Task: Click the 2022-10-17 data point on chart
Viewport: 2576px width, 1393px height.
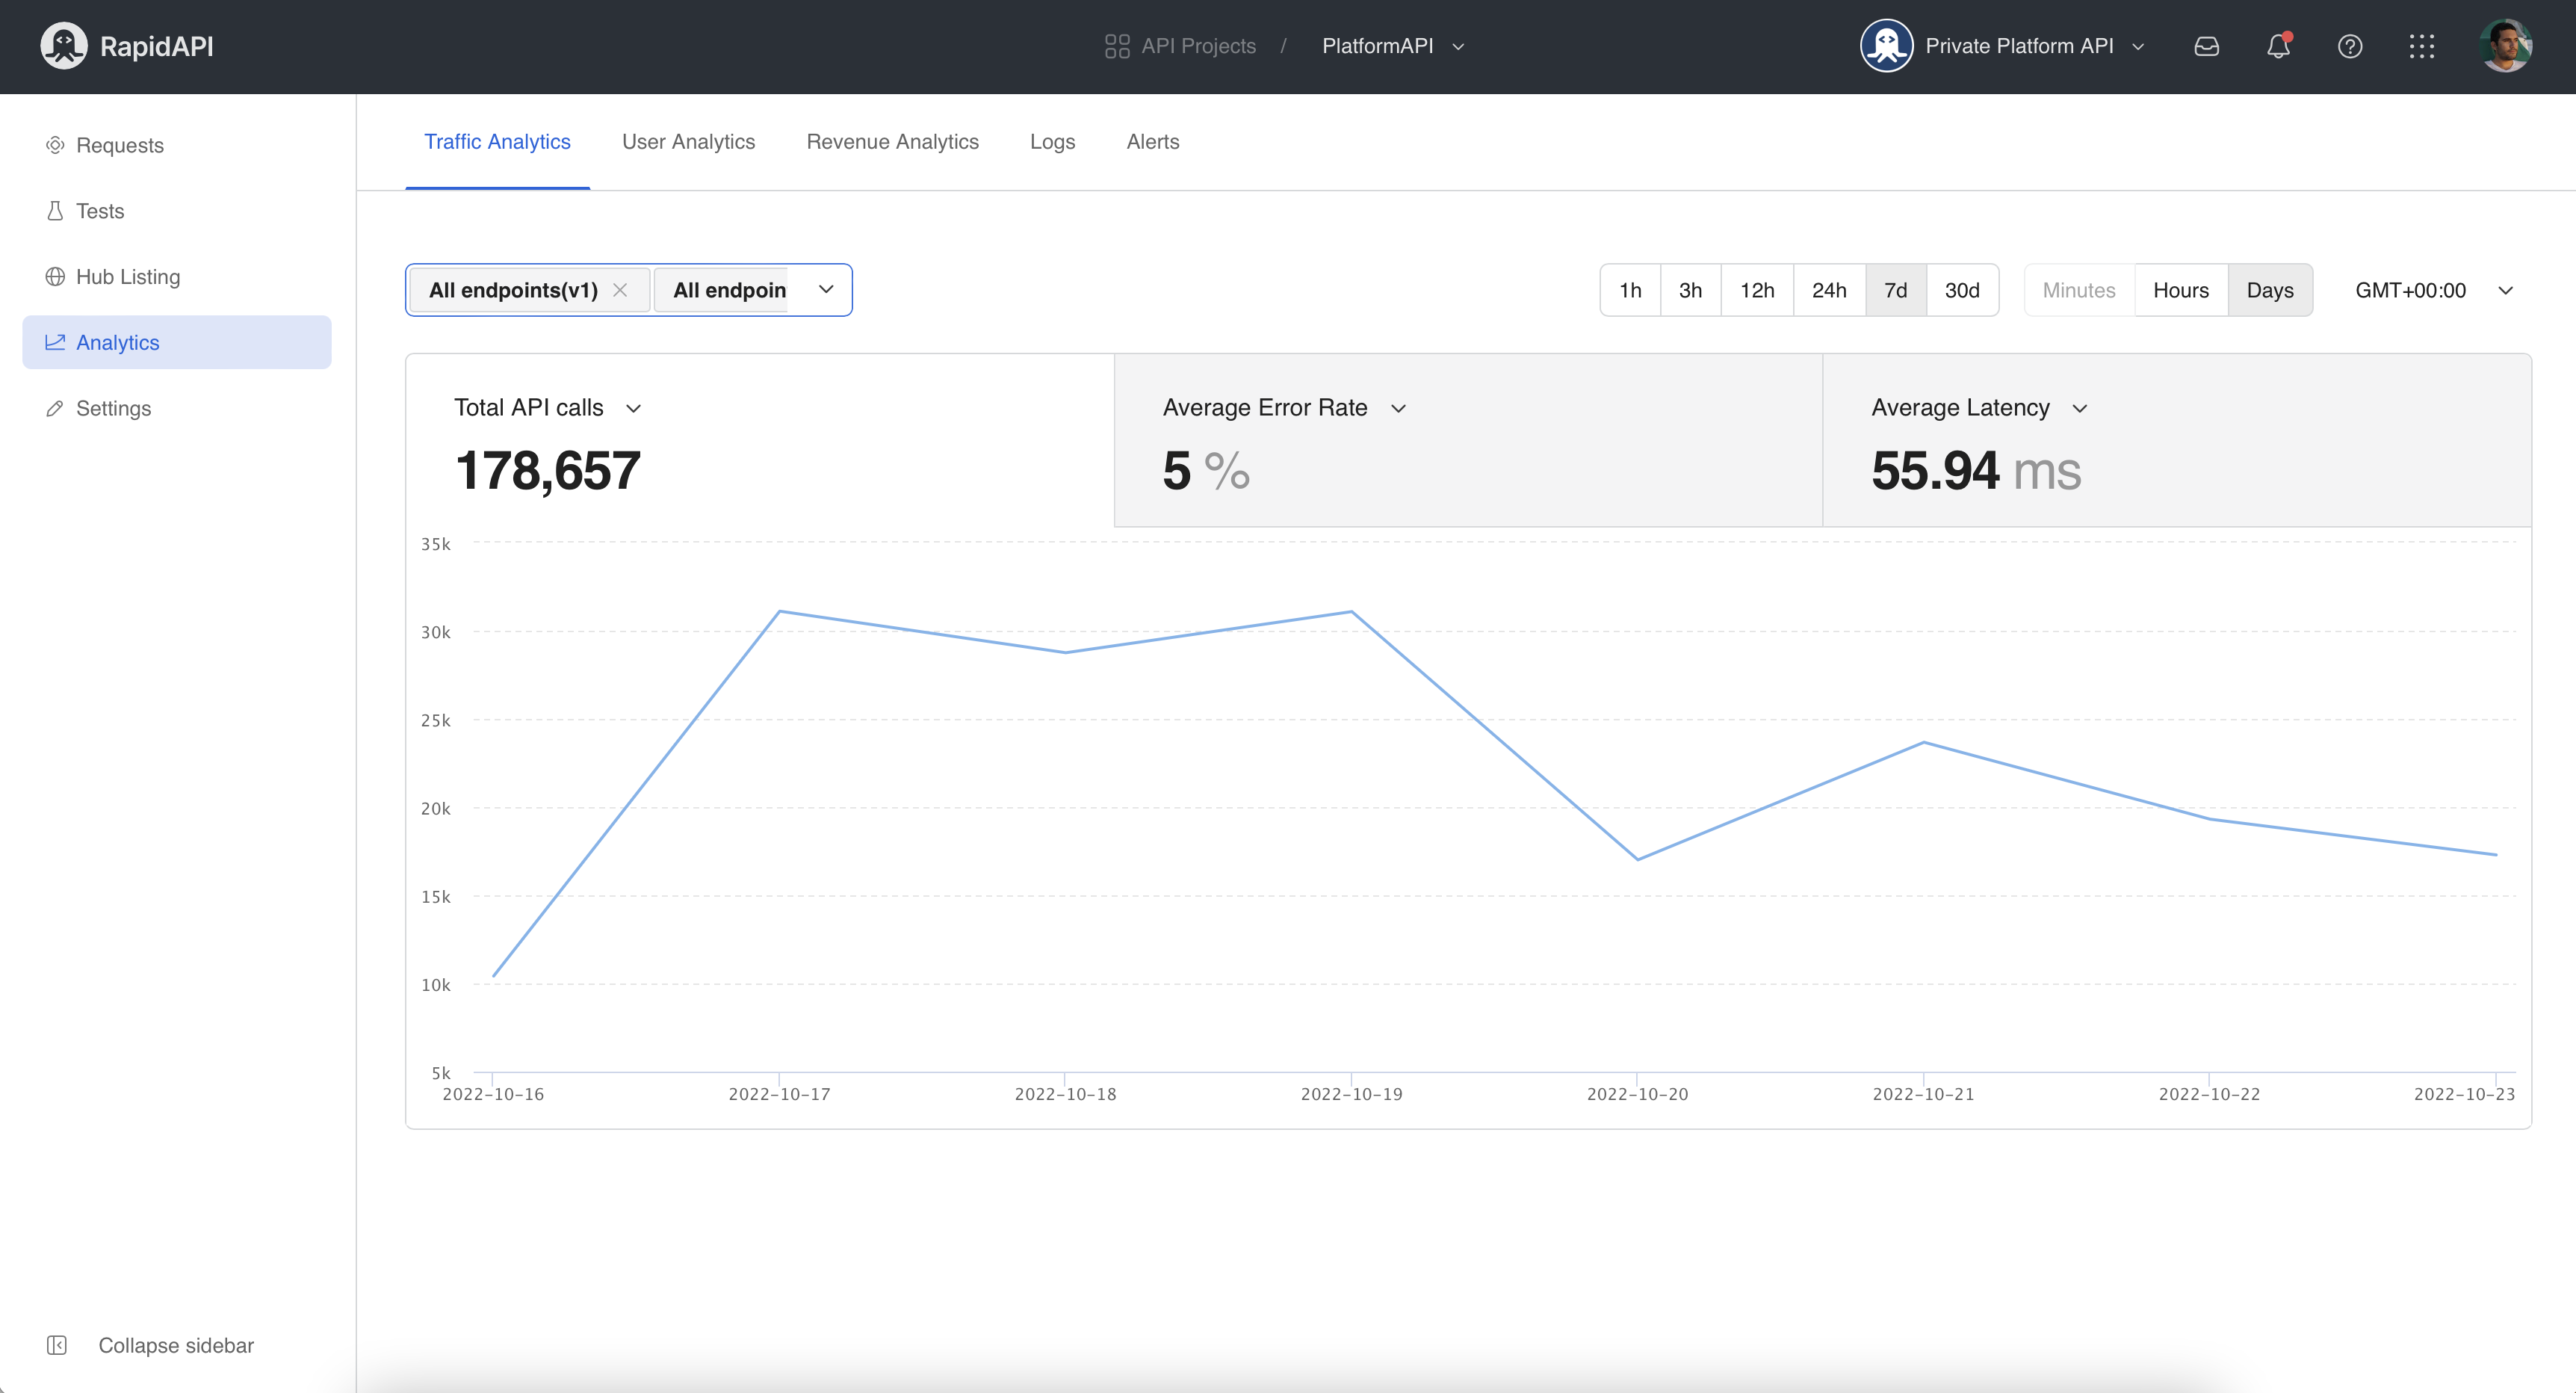Action: (779, 611)
